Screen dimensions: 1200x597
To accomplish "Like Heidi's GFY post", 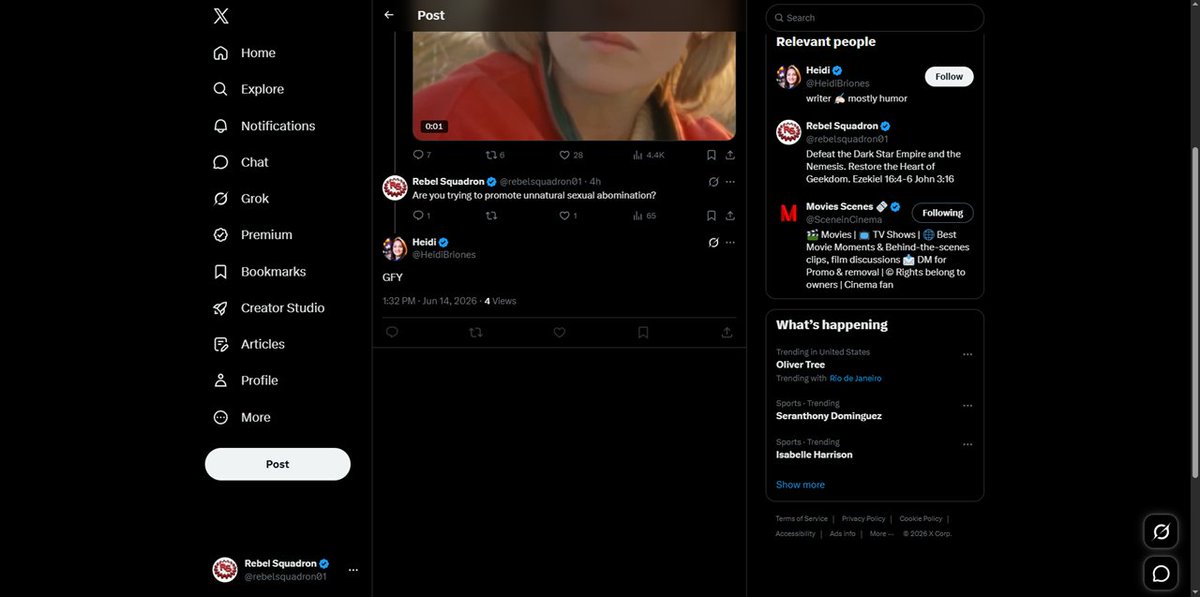I will click(x=559, y=332).
